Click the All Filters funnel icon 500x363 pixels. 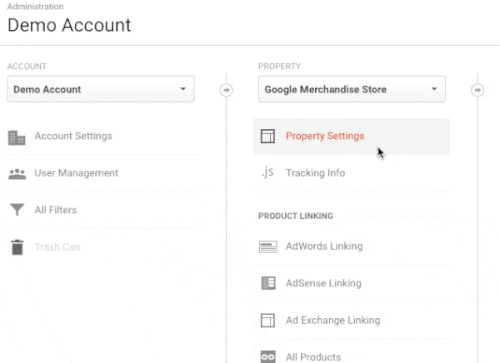pyautogui.click(x=17, y=210)
